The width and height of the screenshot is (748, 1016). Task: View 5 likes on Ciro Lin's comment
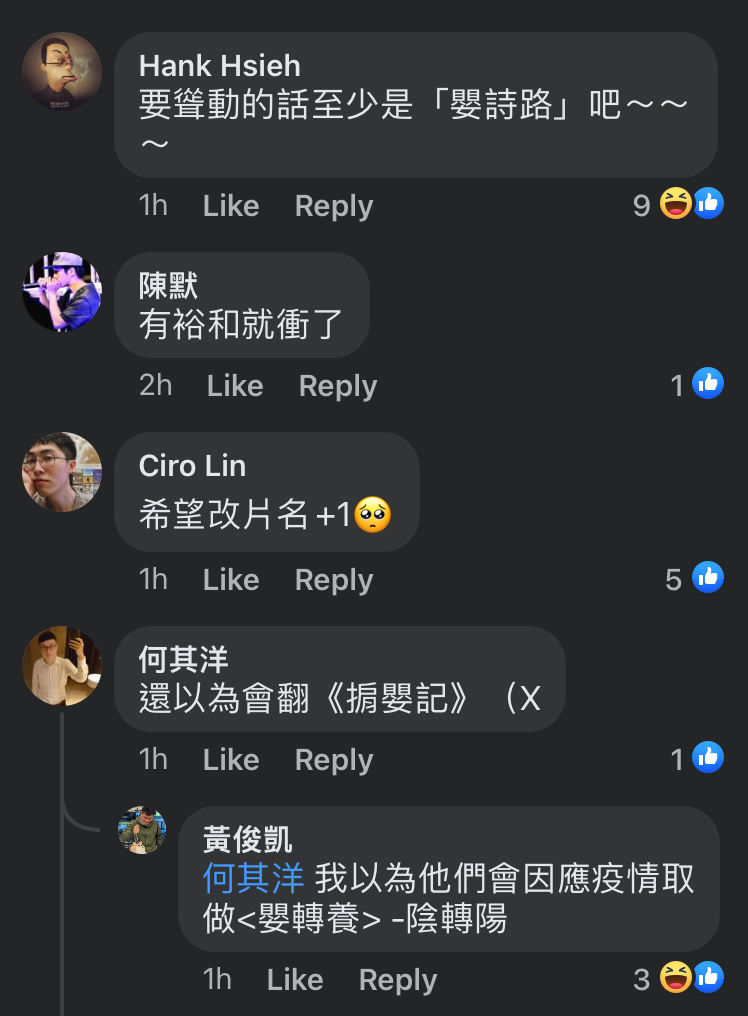(x=694, y=578)
